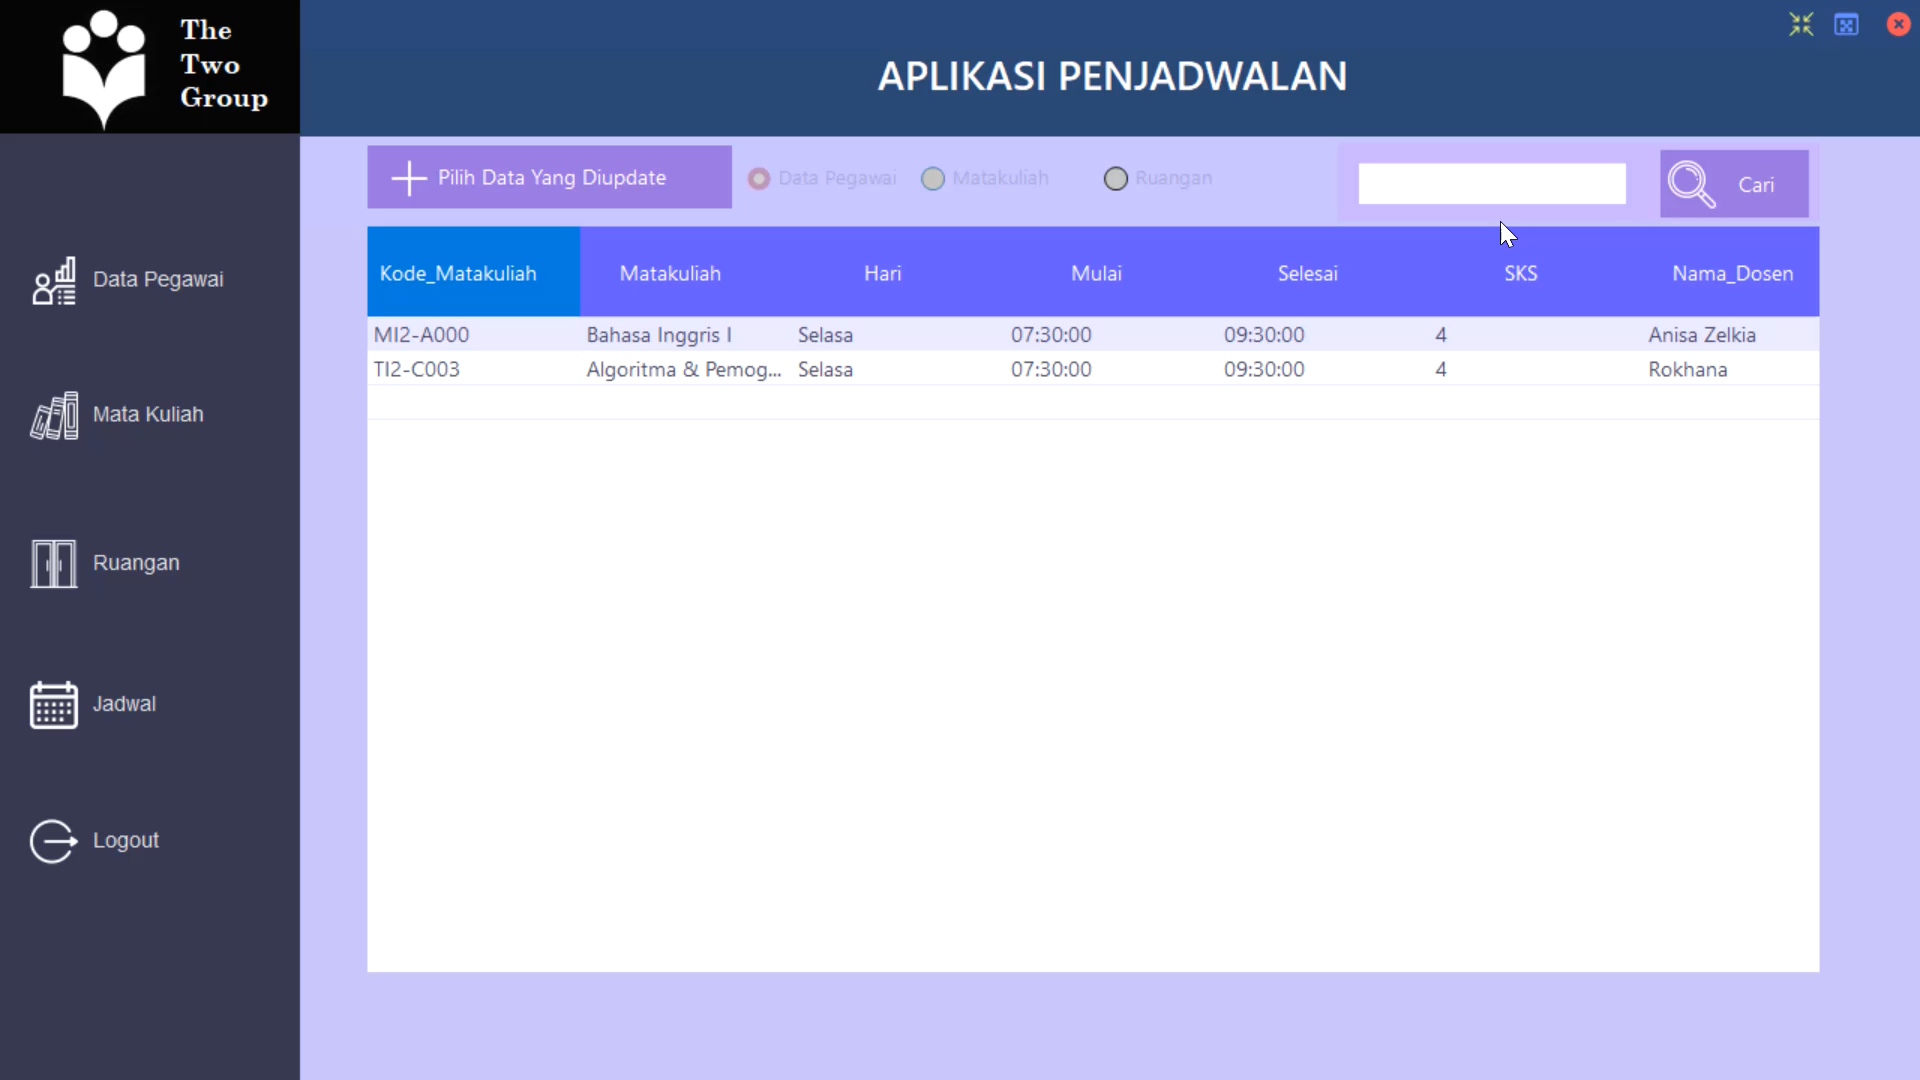Screen dimensions: 1920x1080
Task: Enable the Ruangan radio option
Action: 1116,178
